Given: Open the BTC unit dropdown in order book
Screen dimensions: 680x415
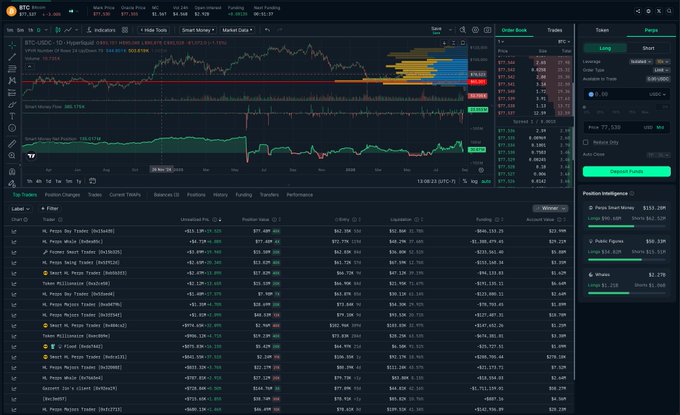Looking at the screenshot, I should [x=564, y=42].
